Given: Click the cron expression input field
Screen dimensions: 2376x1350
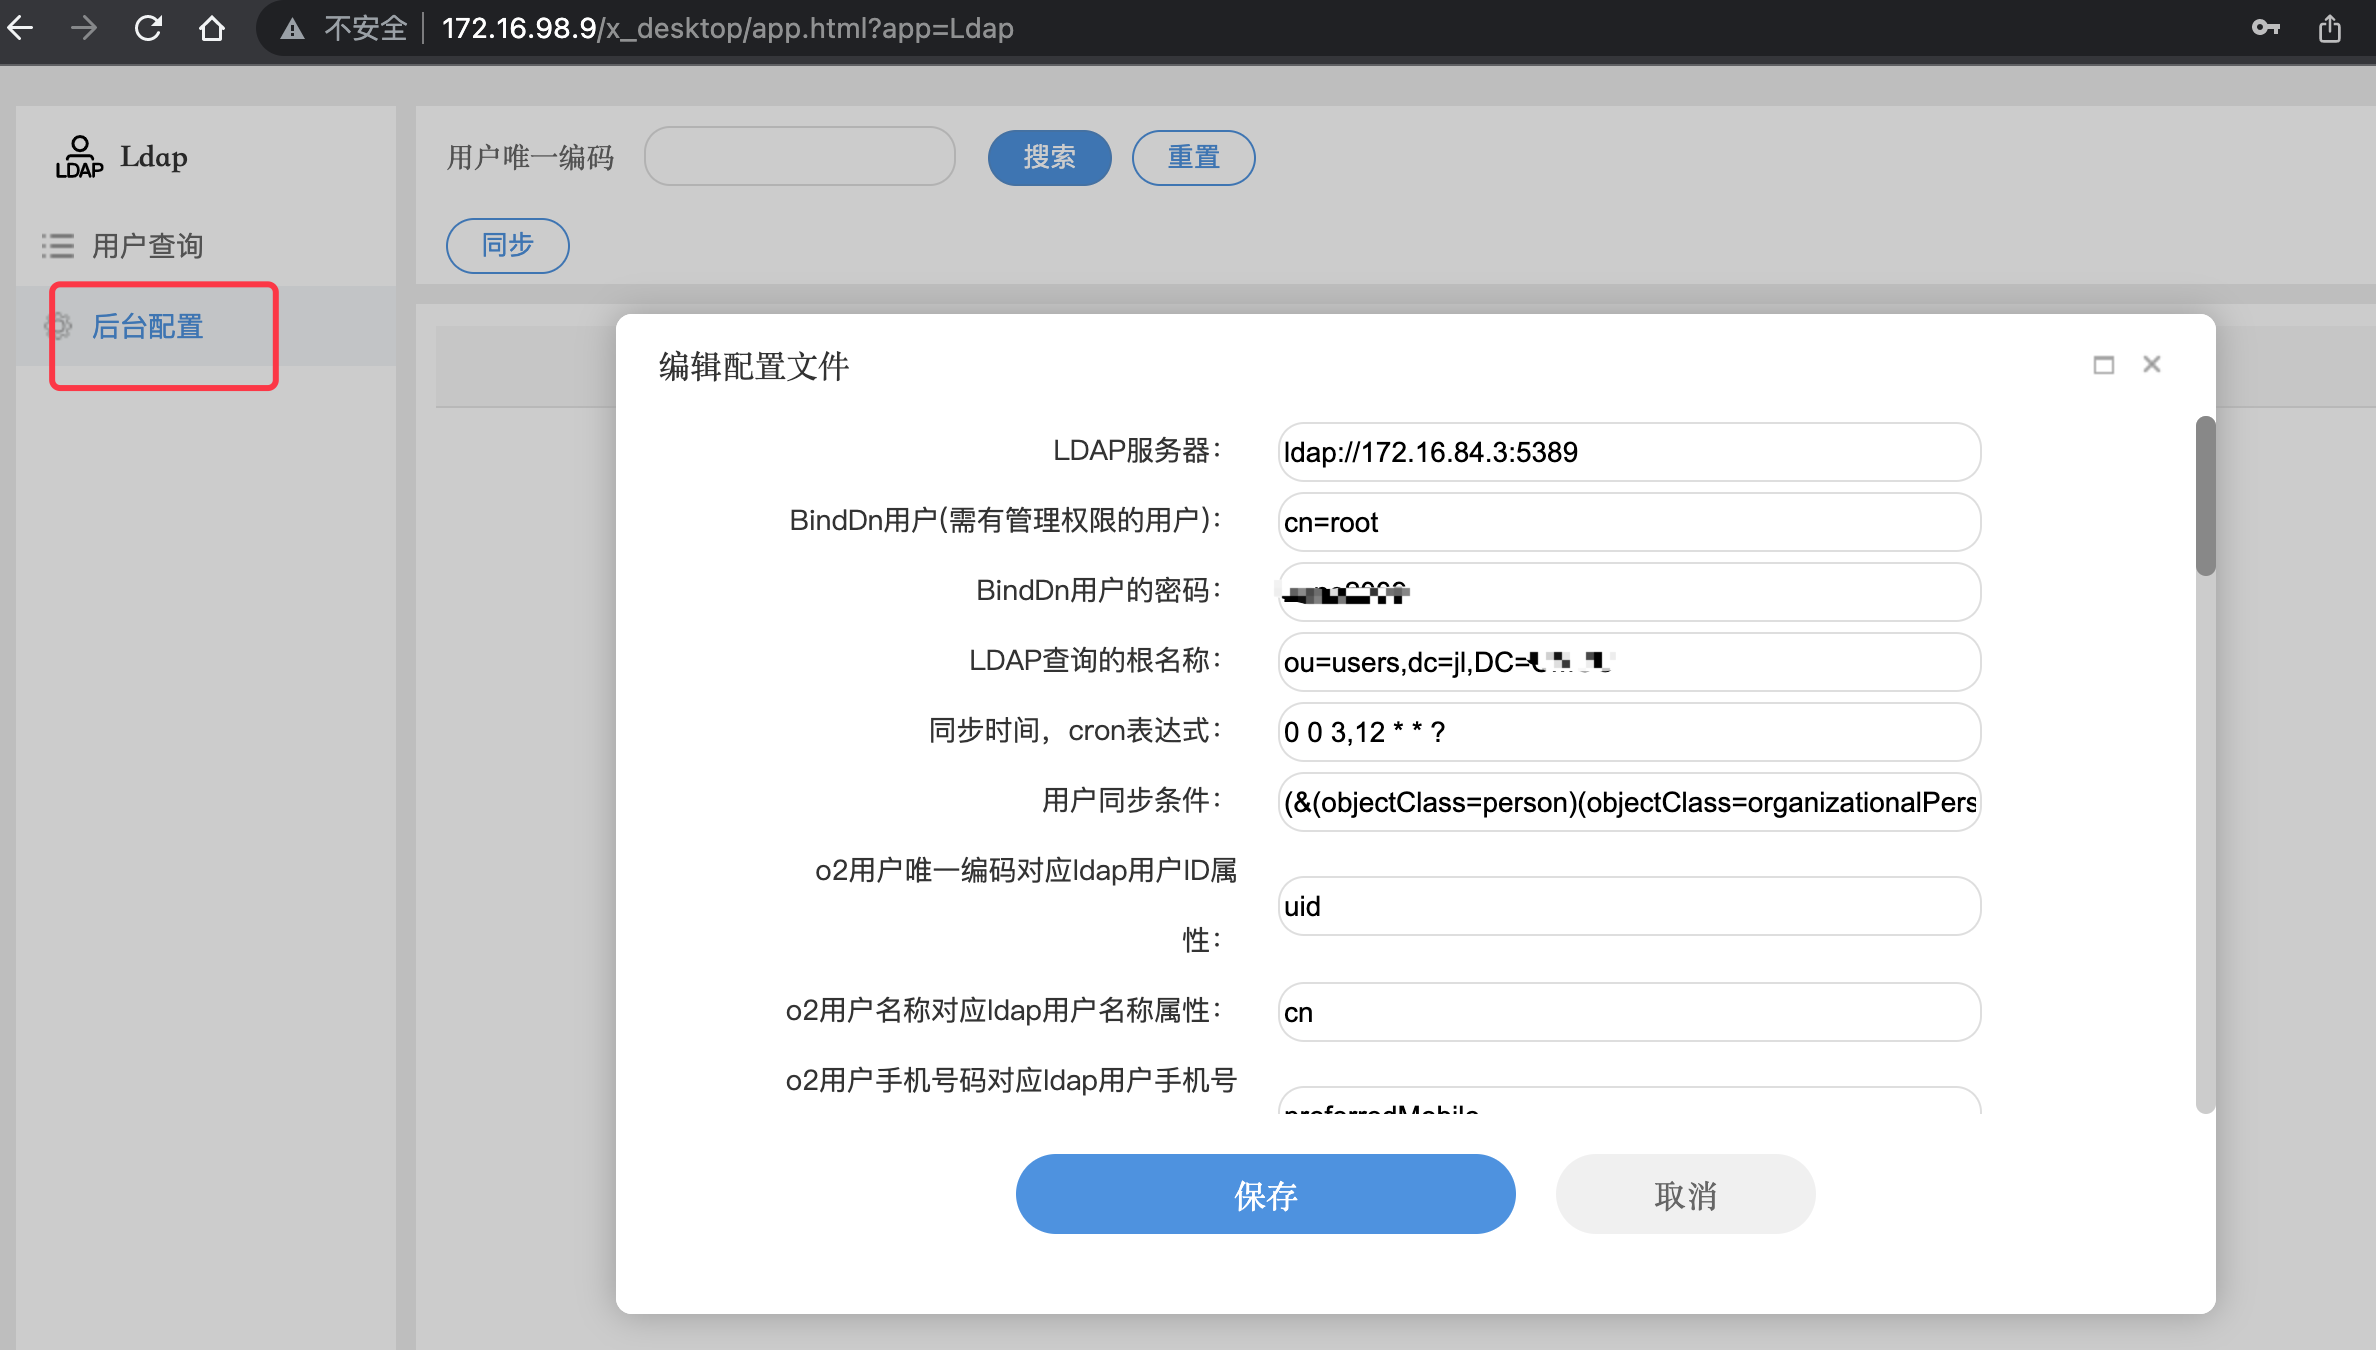Looking at the screenshot, I should [1628, 732].
